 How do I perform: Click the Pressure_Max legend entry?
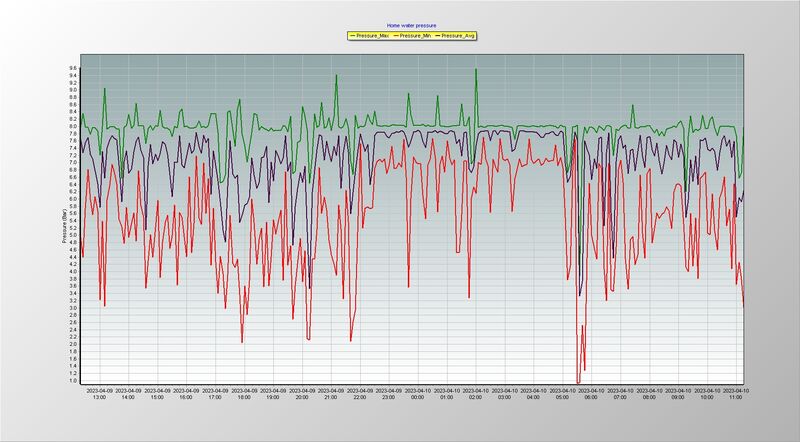coord(369,36)
